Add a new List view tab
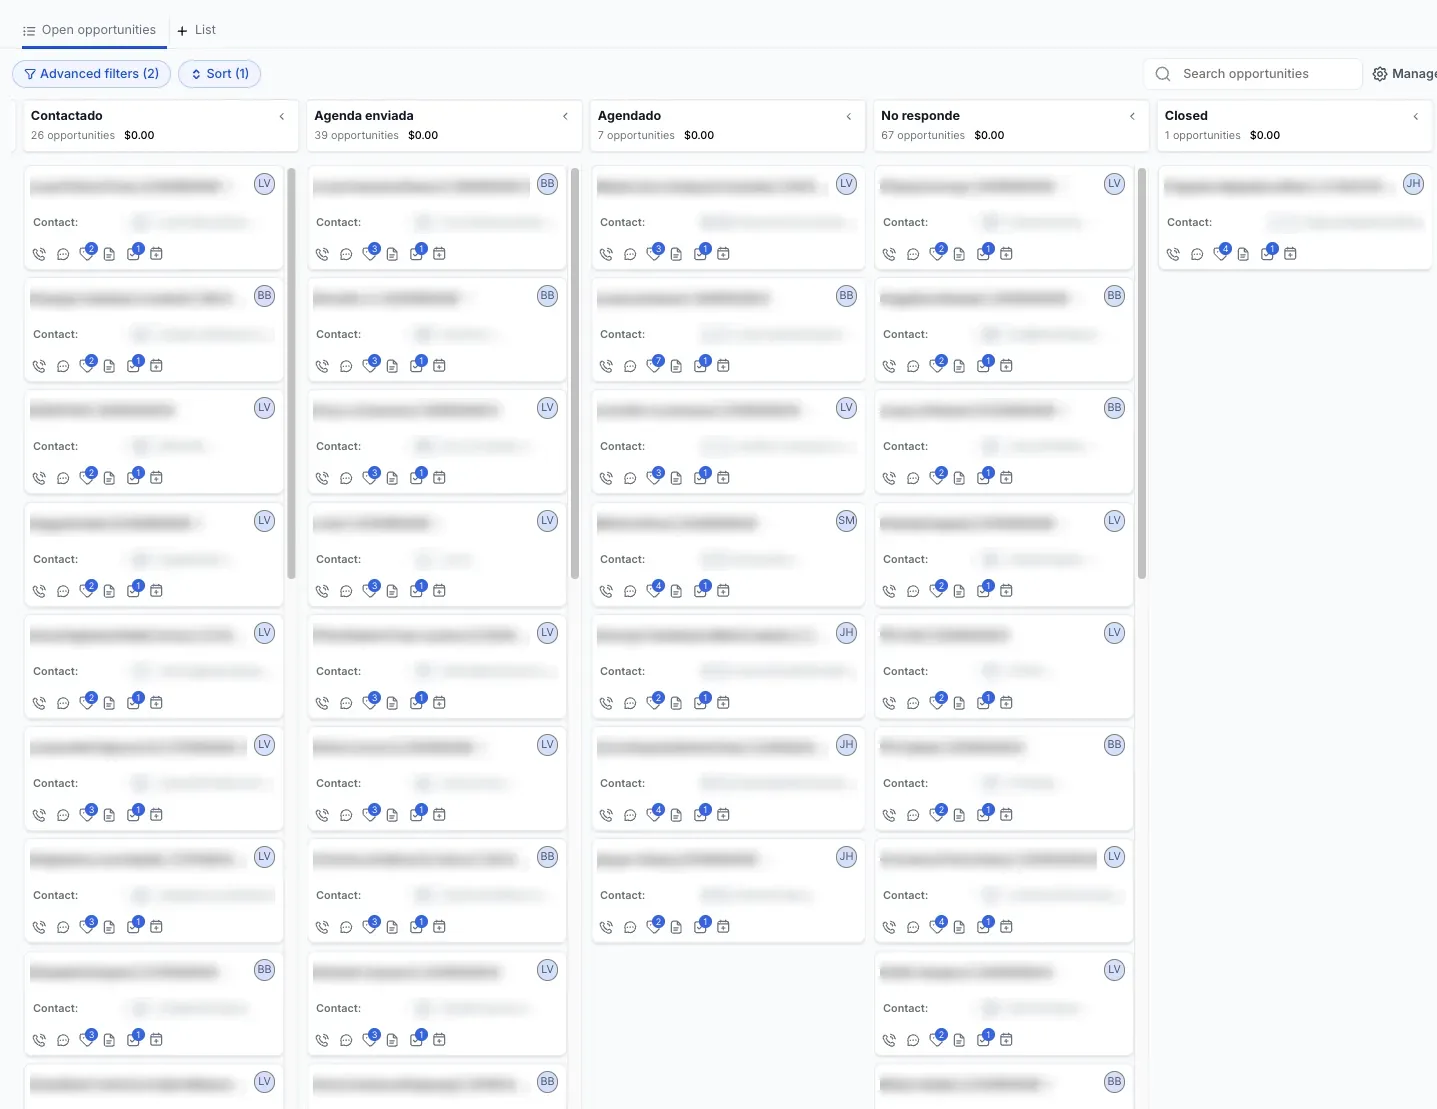Image resolution: width=1437 pixels, height=1109 pixels. click(196, 30)
